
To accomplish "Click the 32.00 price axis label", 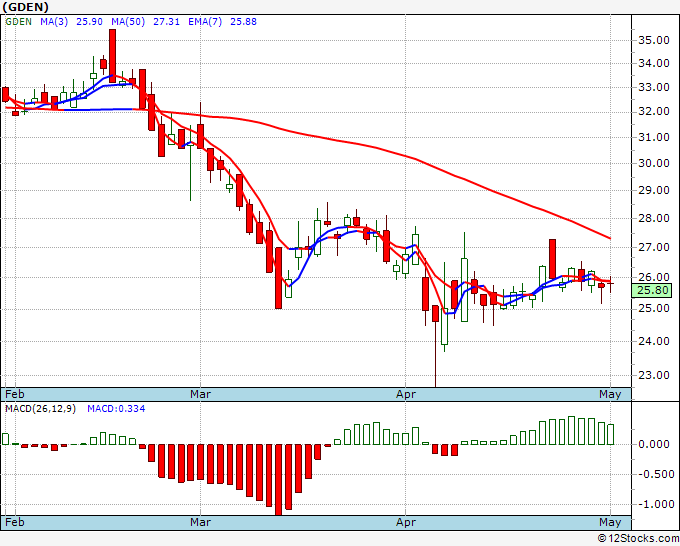I will (654, 111).
